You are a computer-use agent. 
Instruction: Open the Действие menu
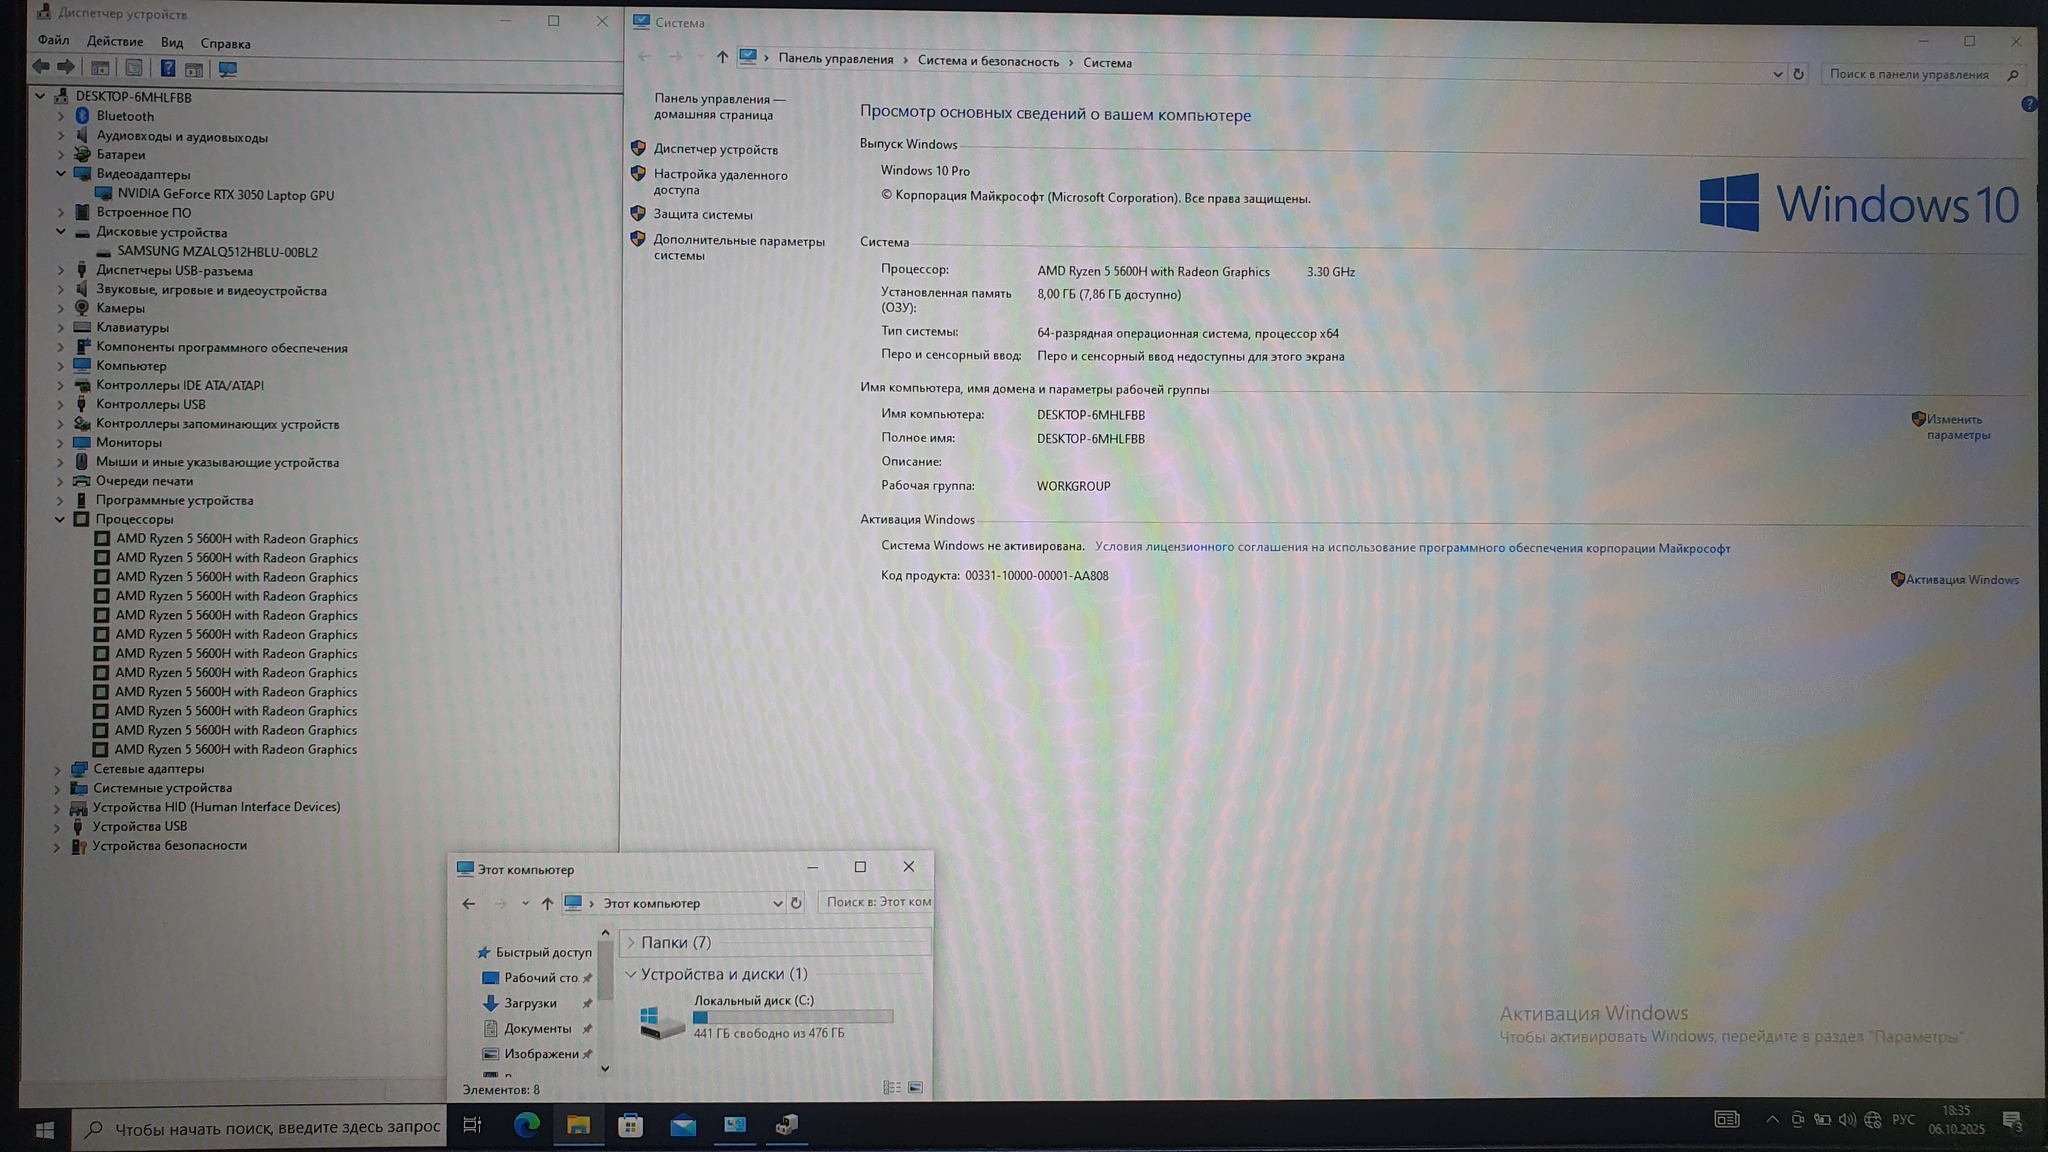pyautogui.click(x=114, y=42)
